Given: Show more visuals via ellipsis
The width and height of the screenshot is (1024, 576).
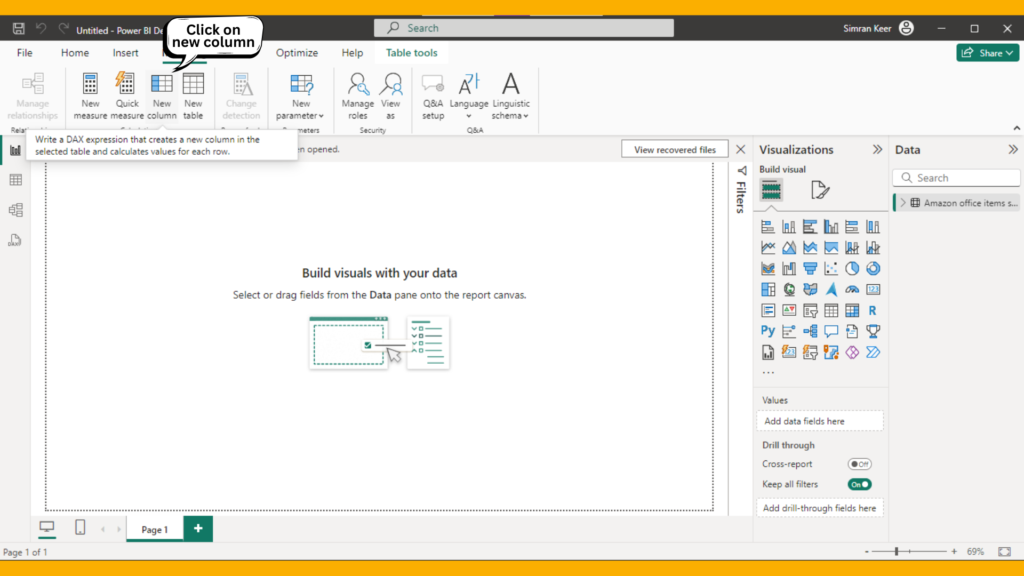Looking at the screenshot, I should [x=768, y=373].
